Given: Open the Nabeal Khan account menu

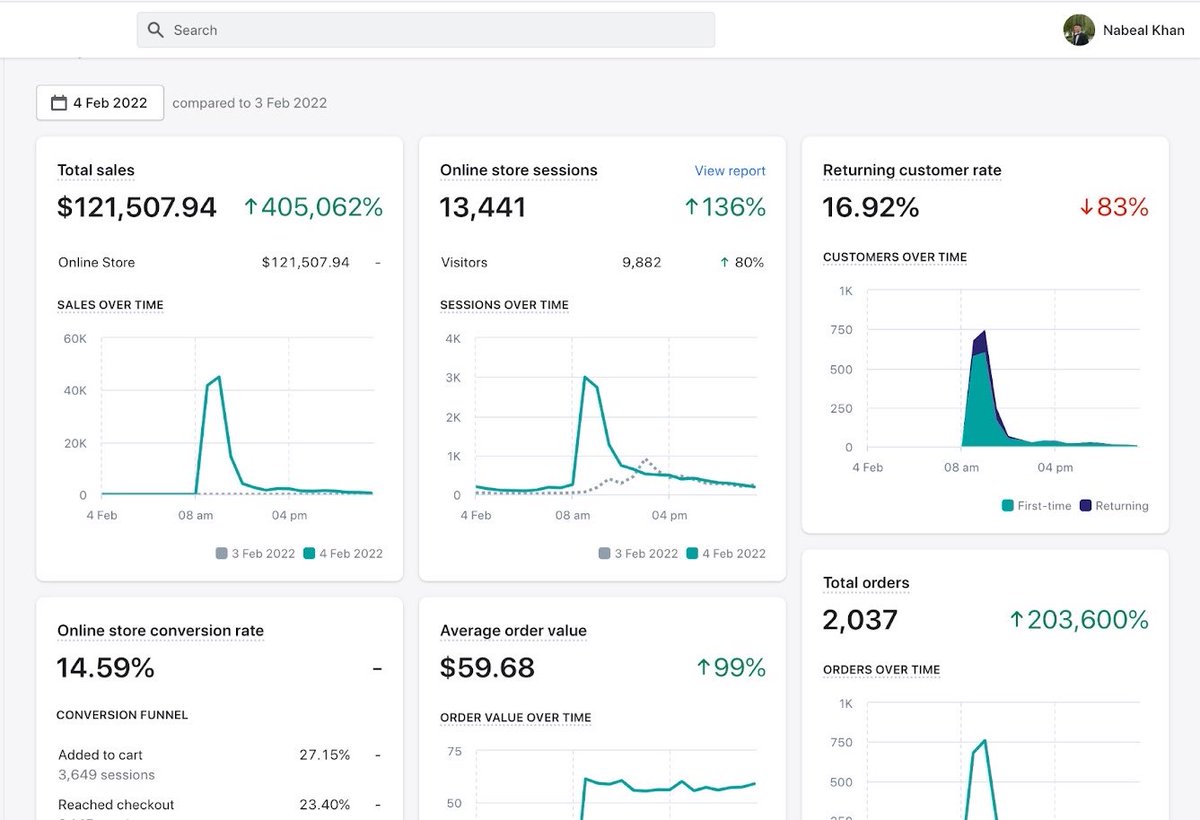Looking at the screenshot, I should (x=1124, y=30).
